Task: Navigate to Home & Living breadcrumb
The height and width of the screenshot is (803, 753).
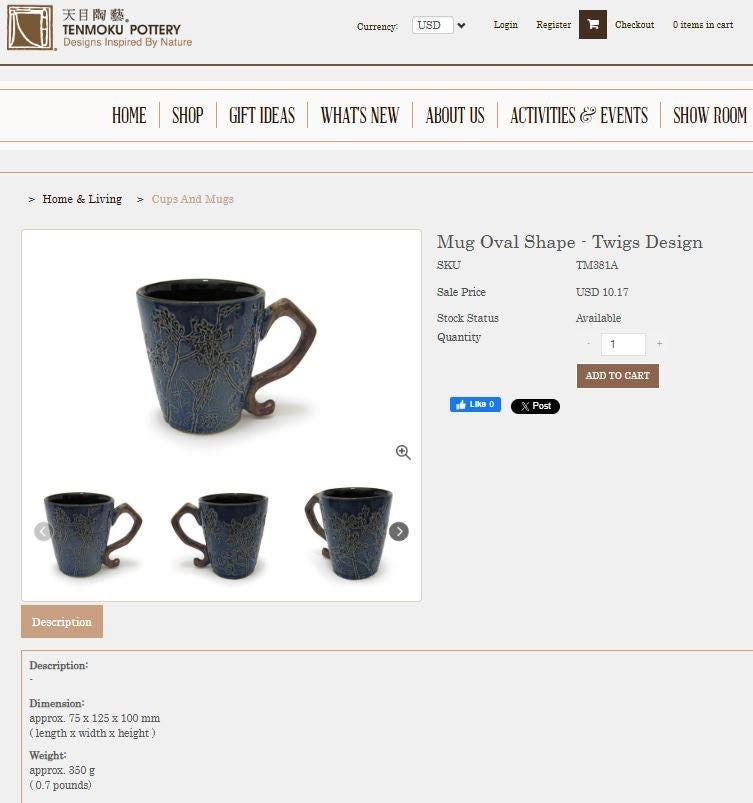Action: (x=82, y=199)
